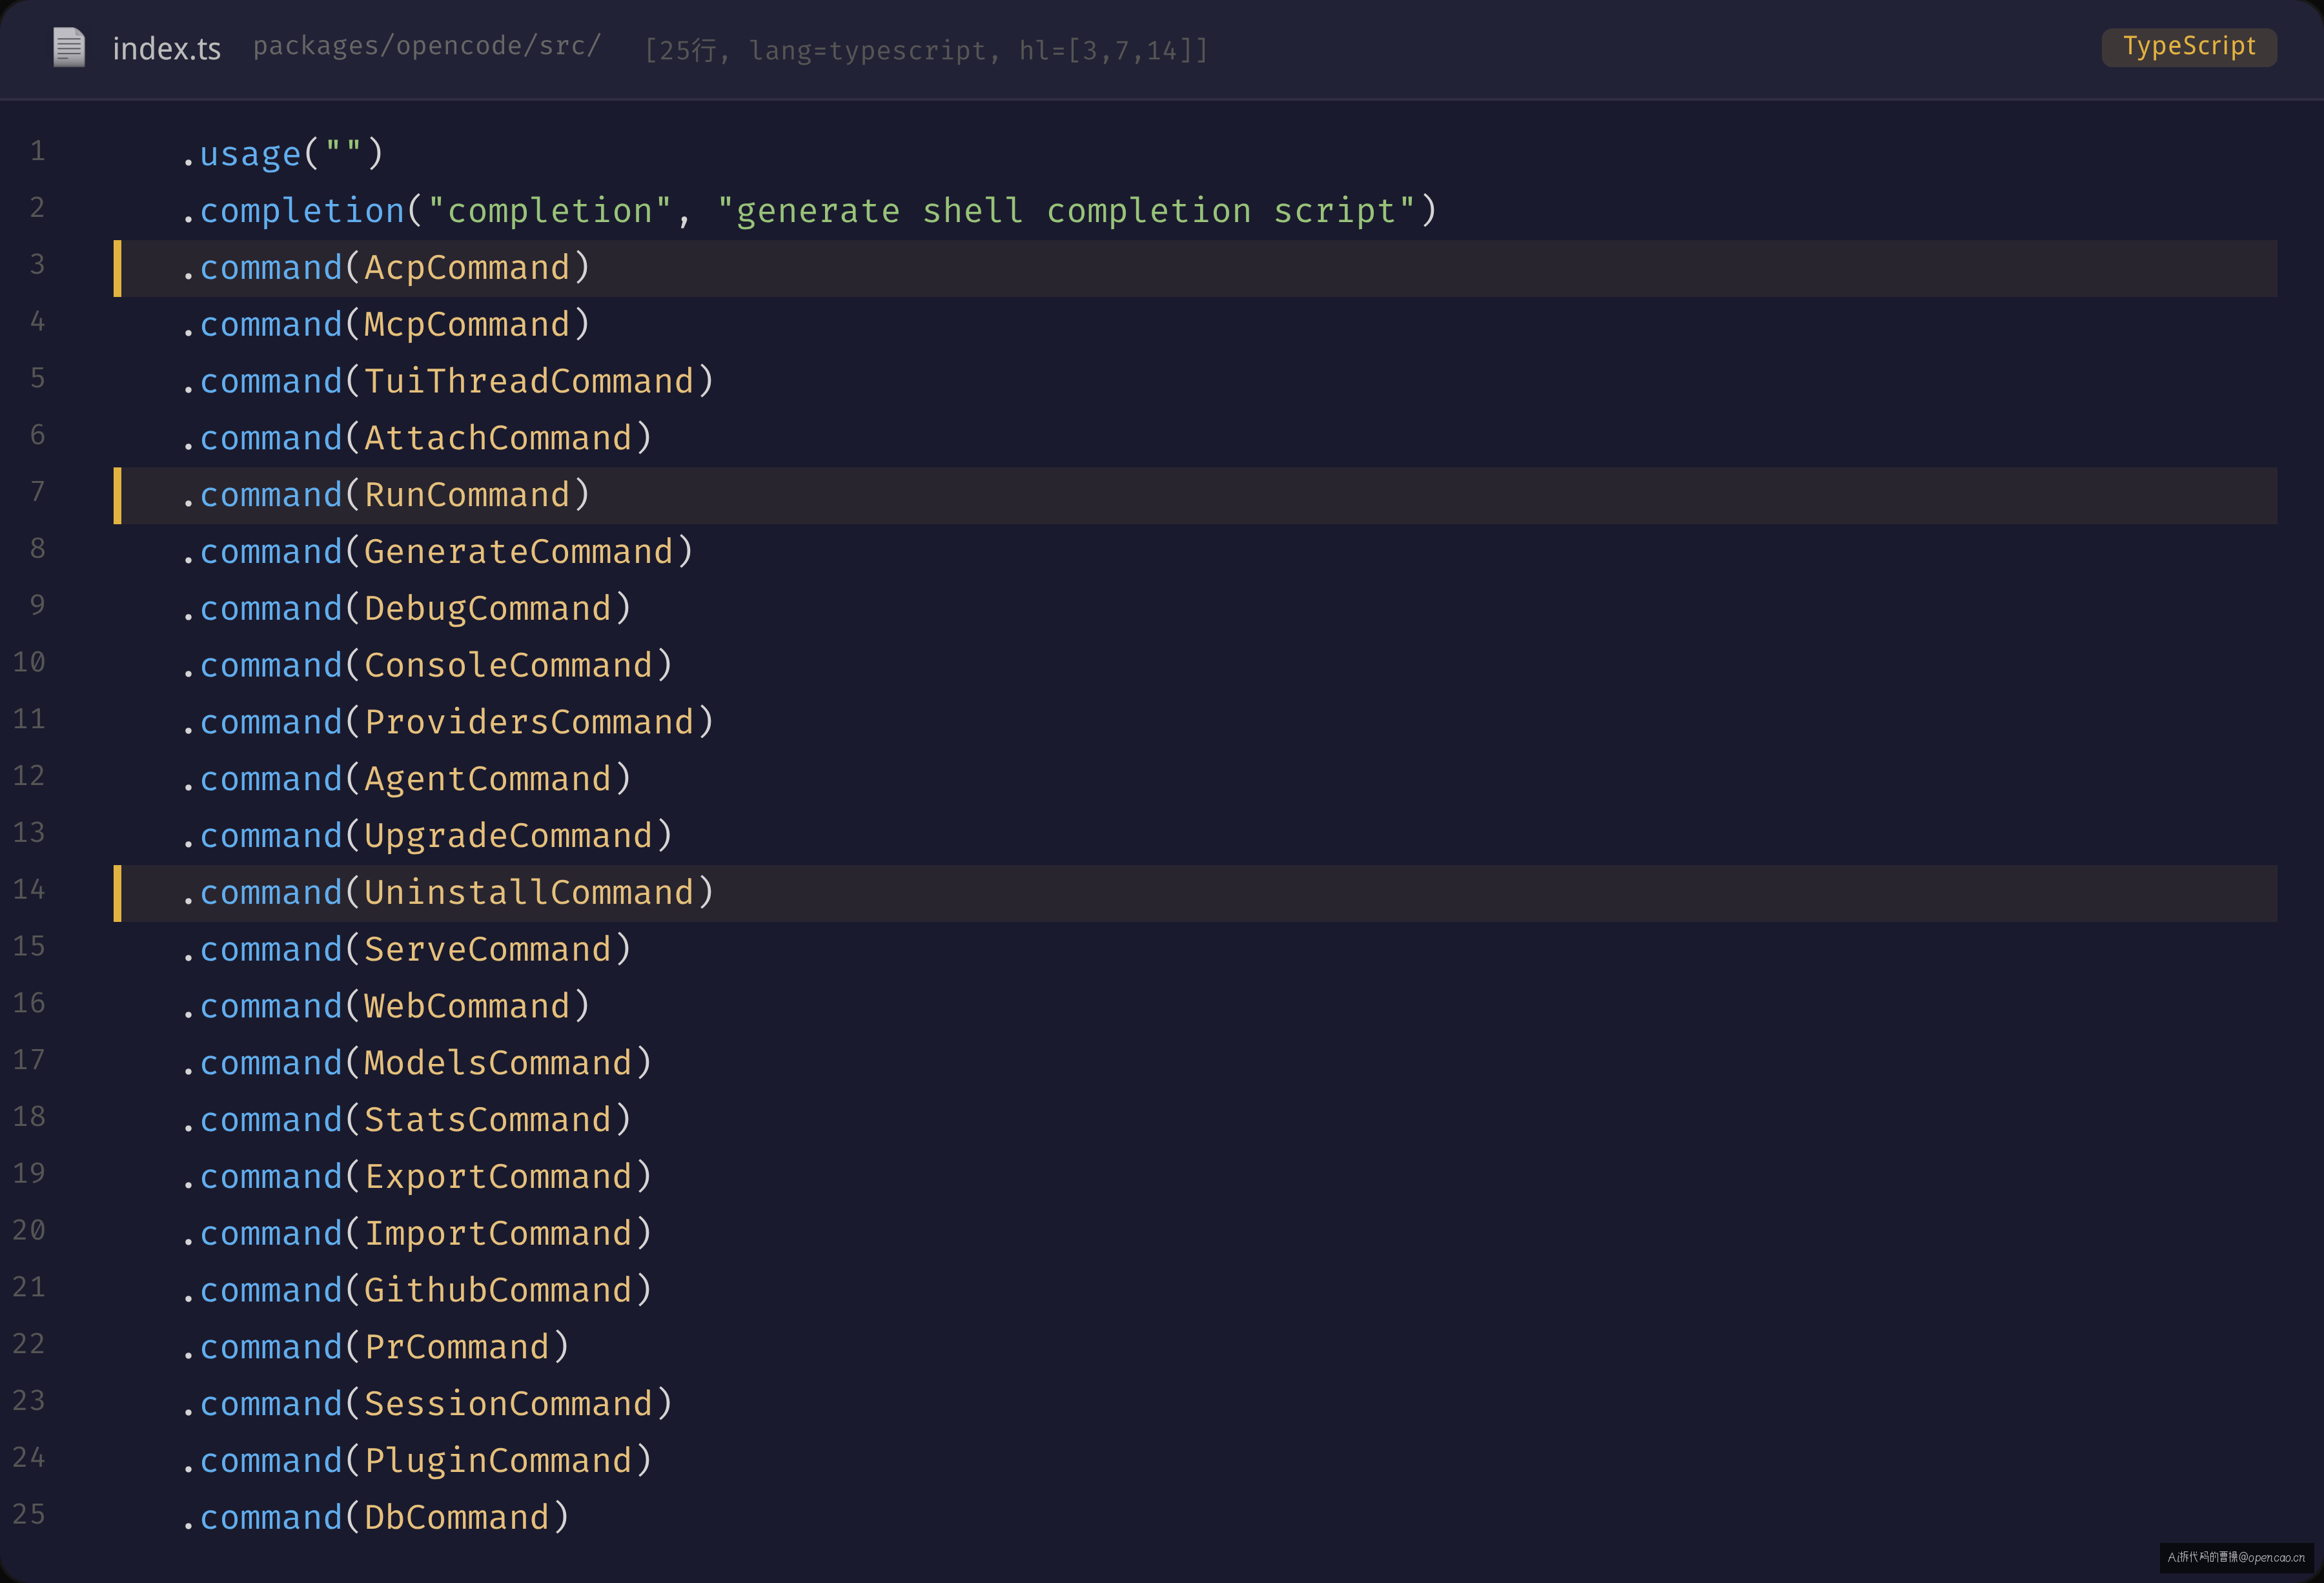
Task: Select the highlighted UninstallCommand line
Action: pyautogui.click(x=1195, y=893)
